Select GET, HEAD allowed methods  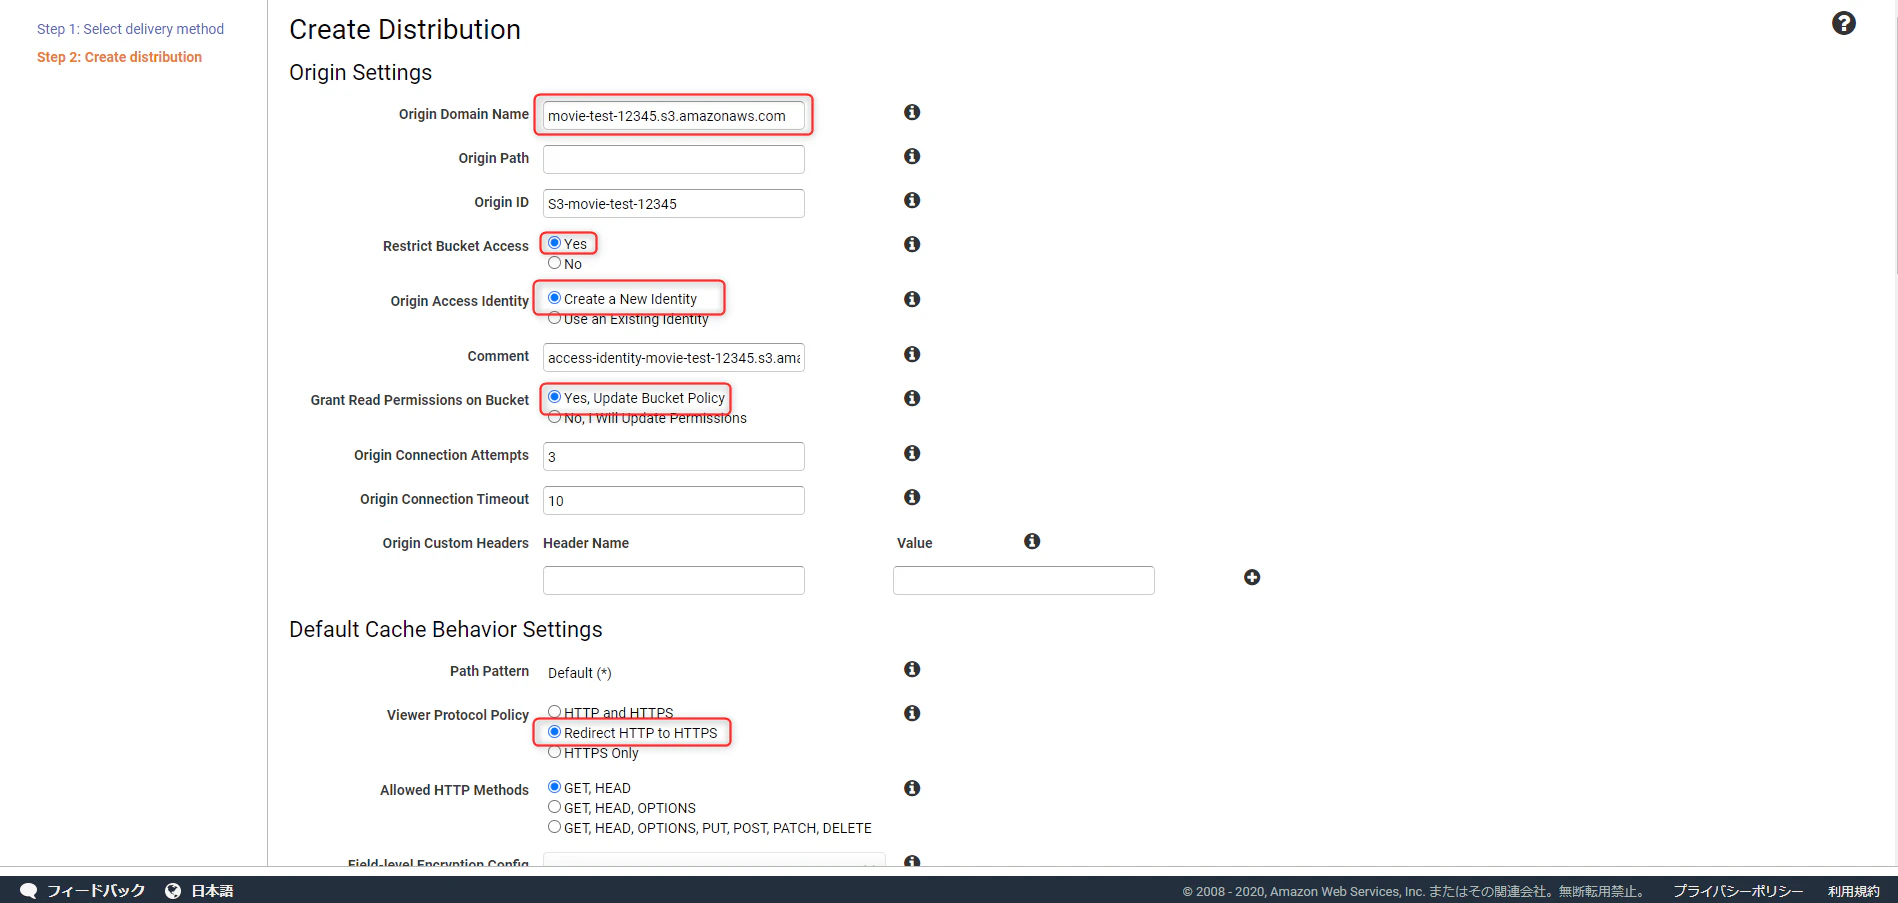coord(554,787)
